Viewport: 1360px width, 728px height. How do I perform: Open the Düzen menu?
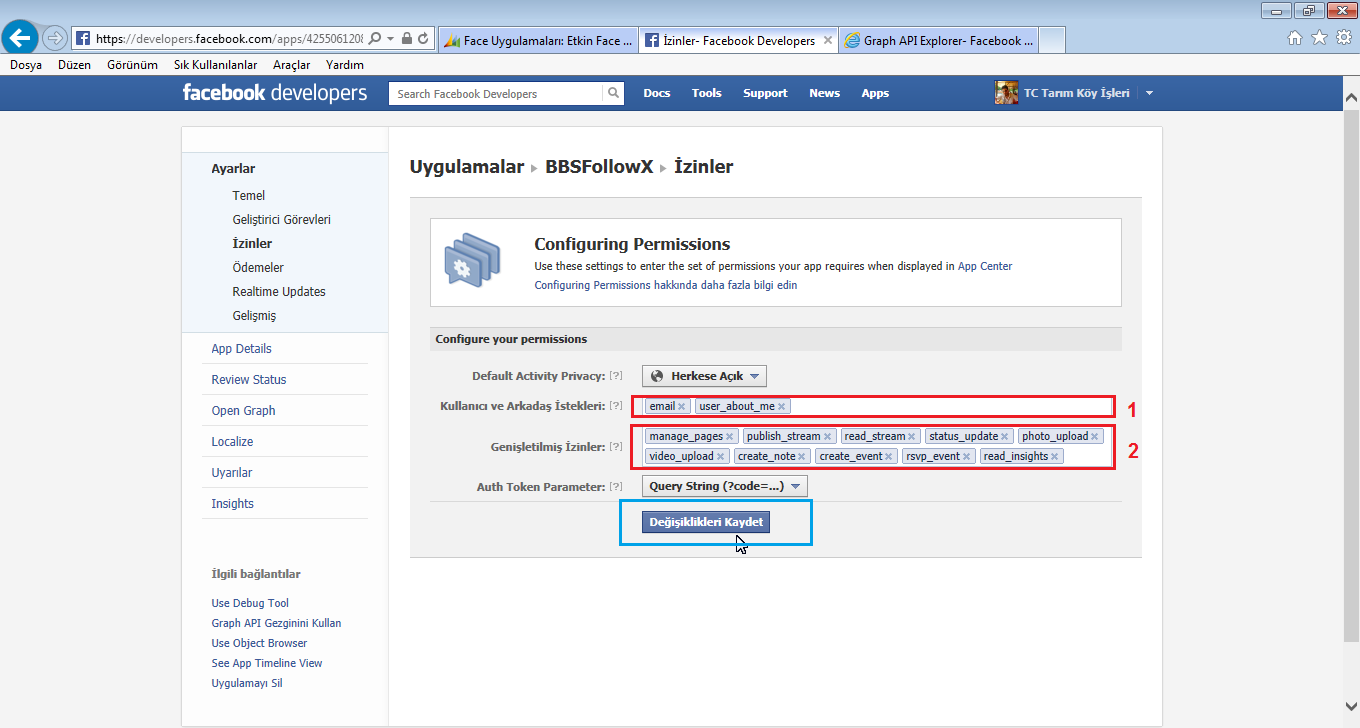tap(74, 65)
